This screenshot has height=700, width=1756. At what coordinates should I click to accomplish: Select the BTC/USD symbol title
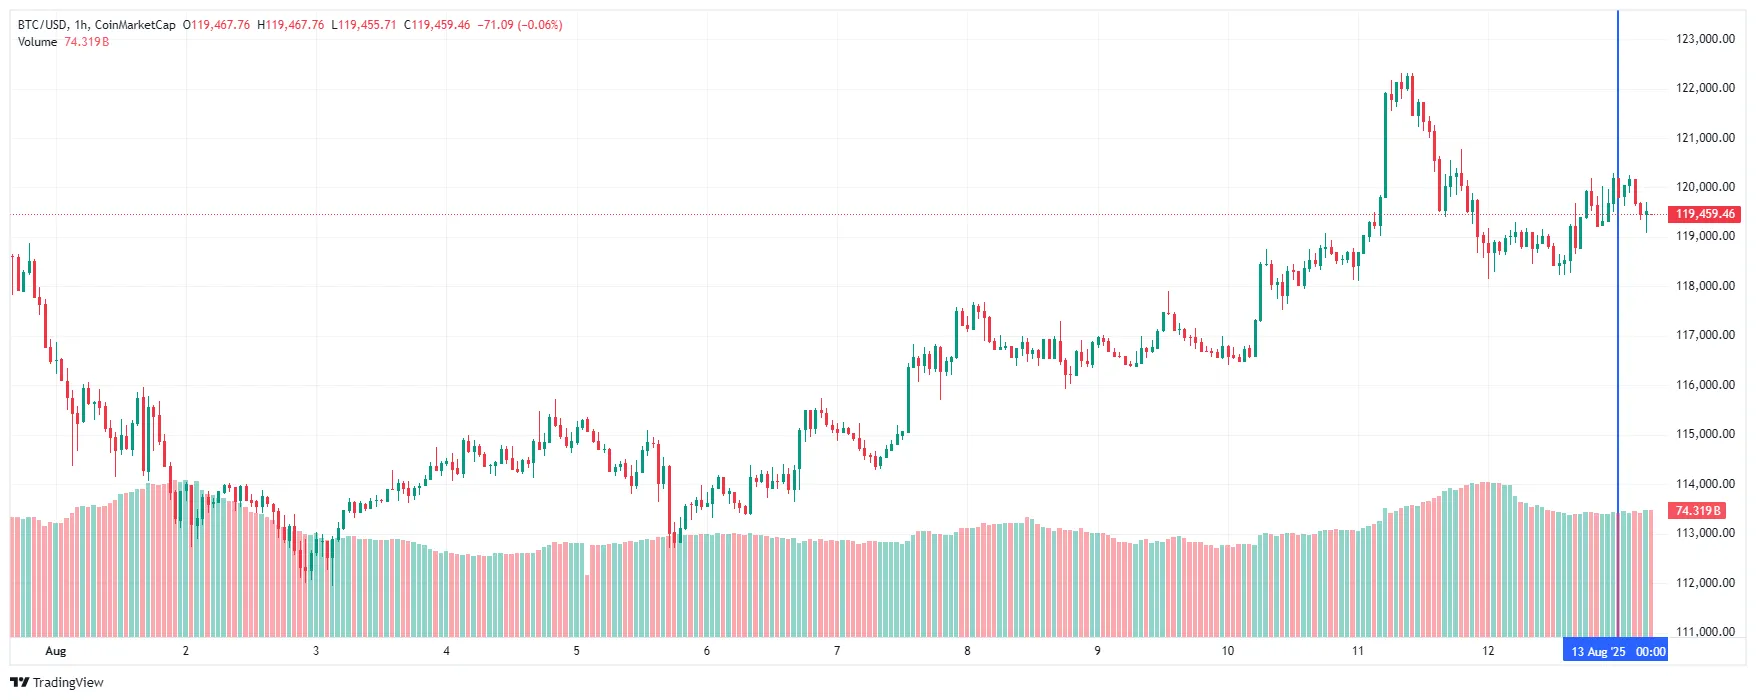pos(42,25)
